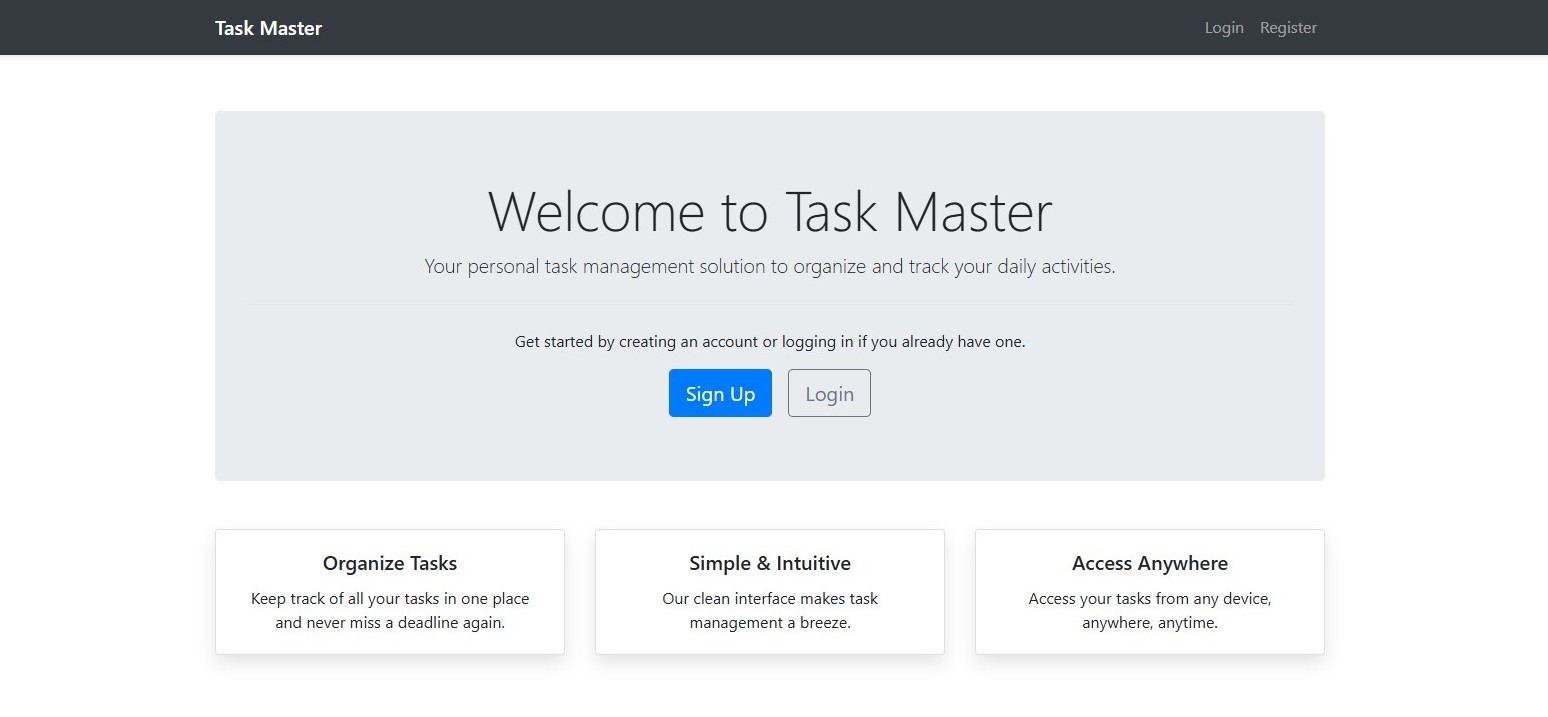Select the Simple & Intuitive card title

[x=769, y=564]
